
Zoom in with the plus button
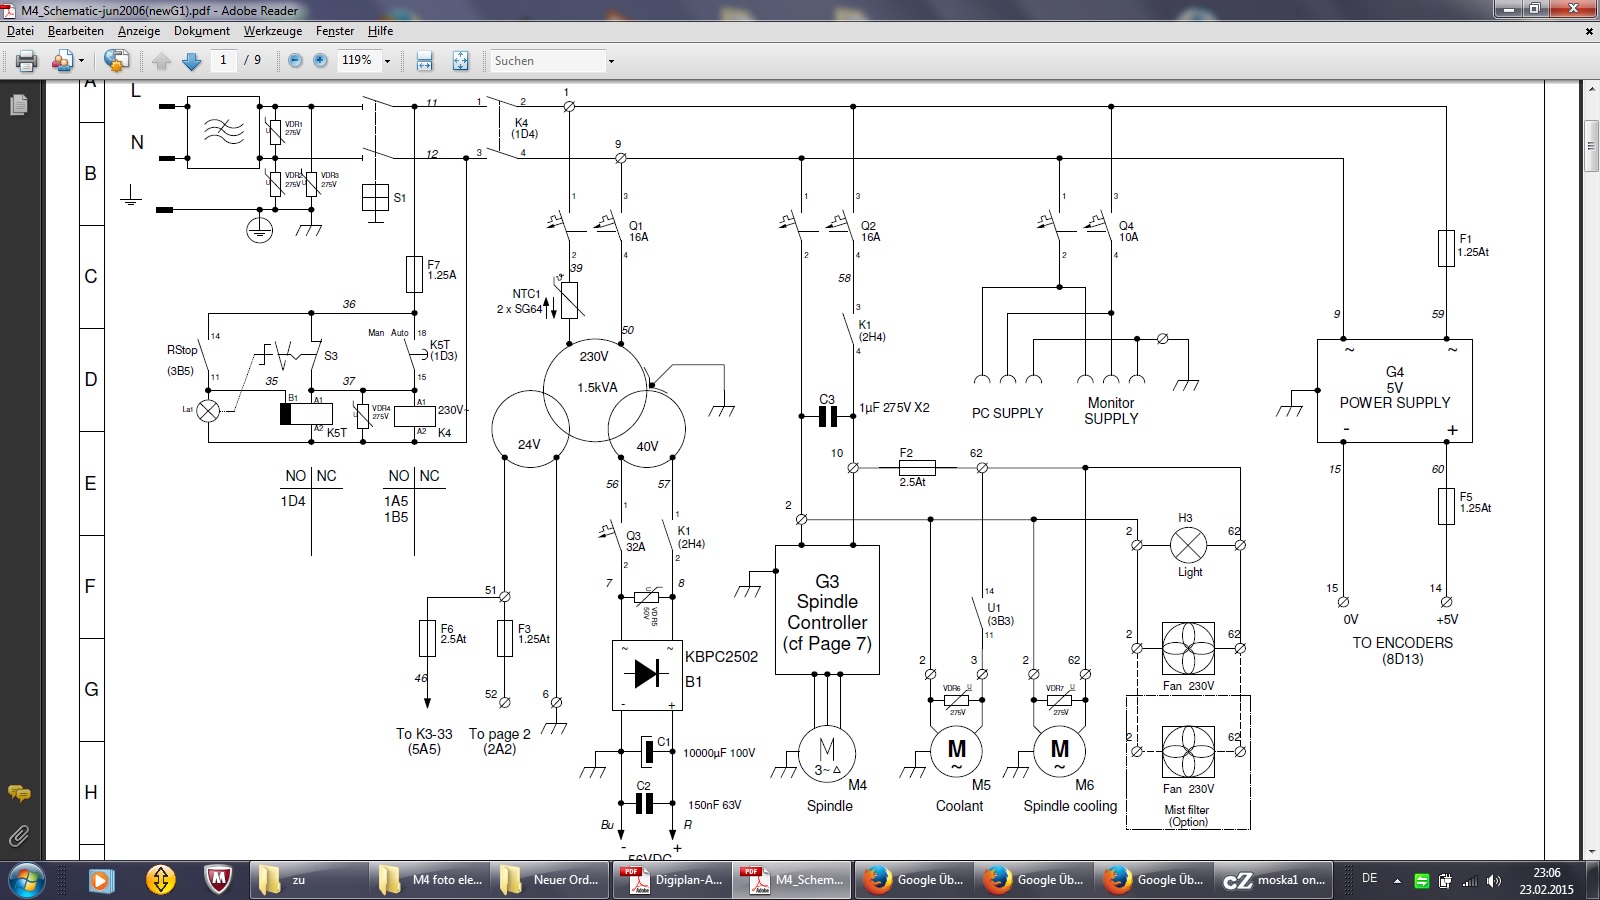click(320, 60)
